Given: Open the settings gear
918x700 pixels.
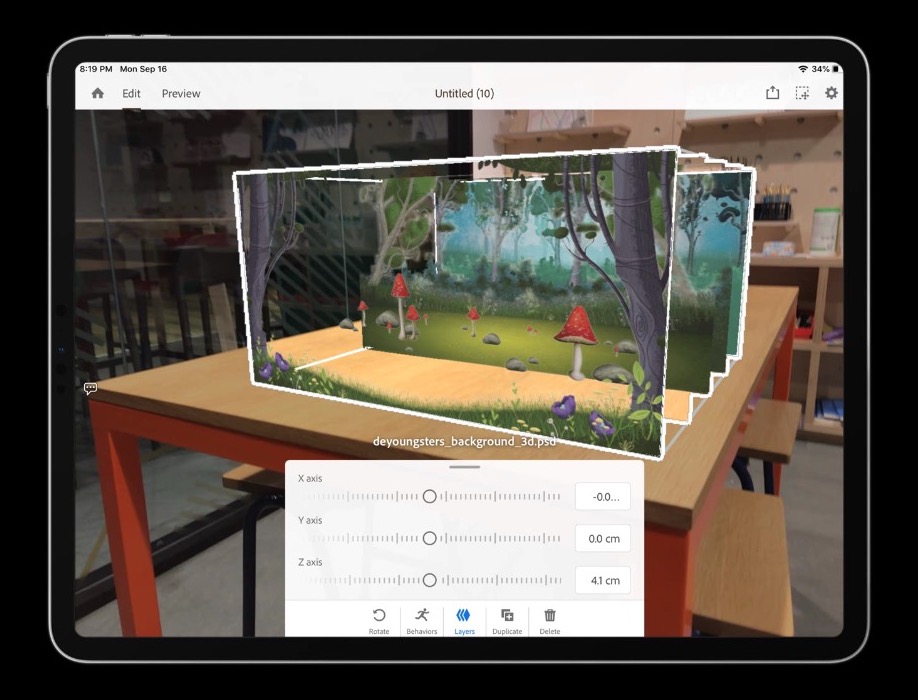Looking at the screenshot, I should click(831, 92).
